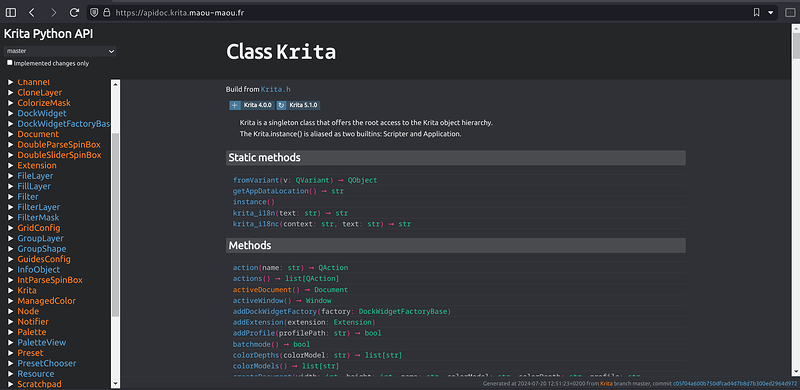Click the plus icon beside Krita 4.0.0
800x390 pixels.
pyautogui.click(x=235, y=105)
